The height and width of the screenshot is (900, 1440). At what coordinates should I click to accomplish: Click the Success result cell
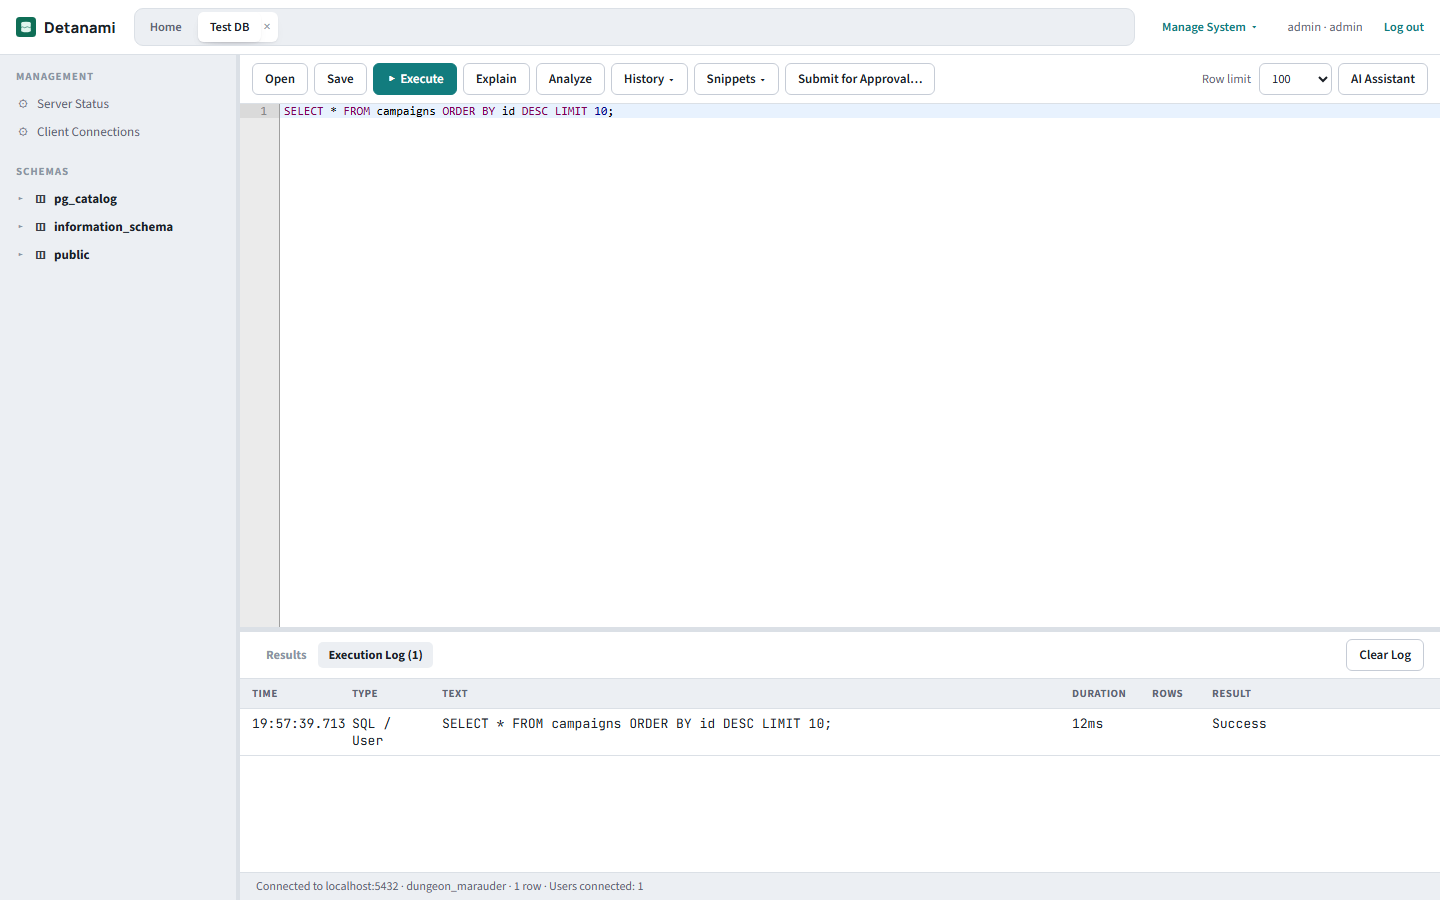point(1239,724)
